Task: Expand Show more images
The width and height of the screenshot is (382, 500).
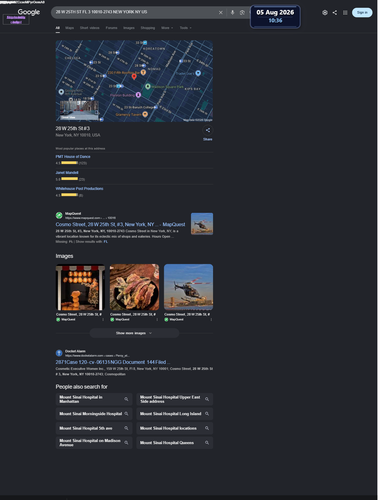Action: point(134,333)
